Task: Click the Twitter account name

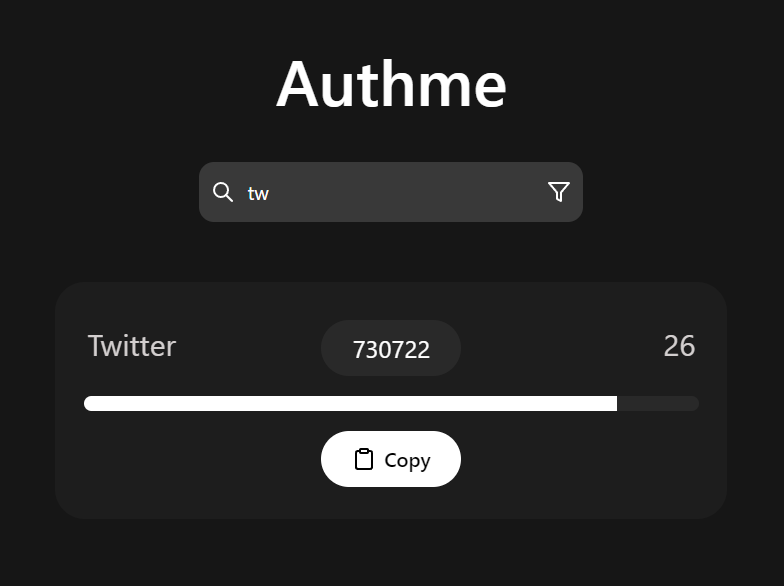Action: pos(132,346)
